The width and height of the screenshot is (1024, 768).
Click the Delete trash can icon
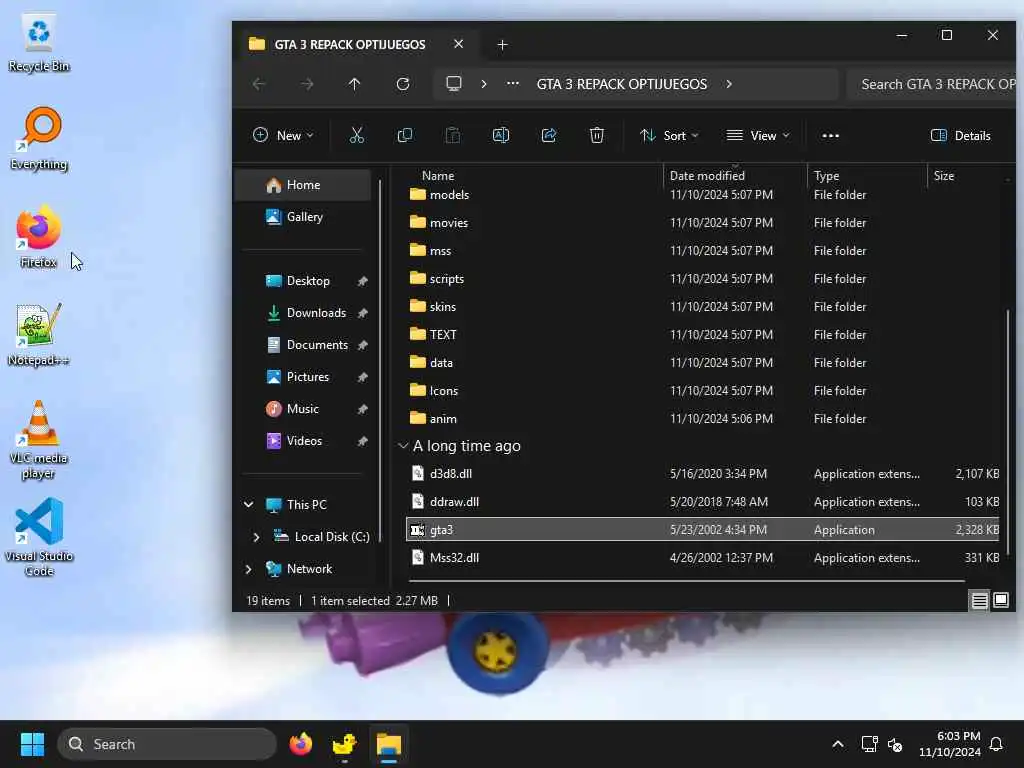tap(596, 135)
